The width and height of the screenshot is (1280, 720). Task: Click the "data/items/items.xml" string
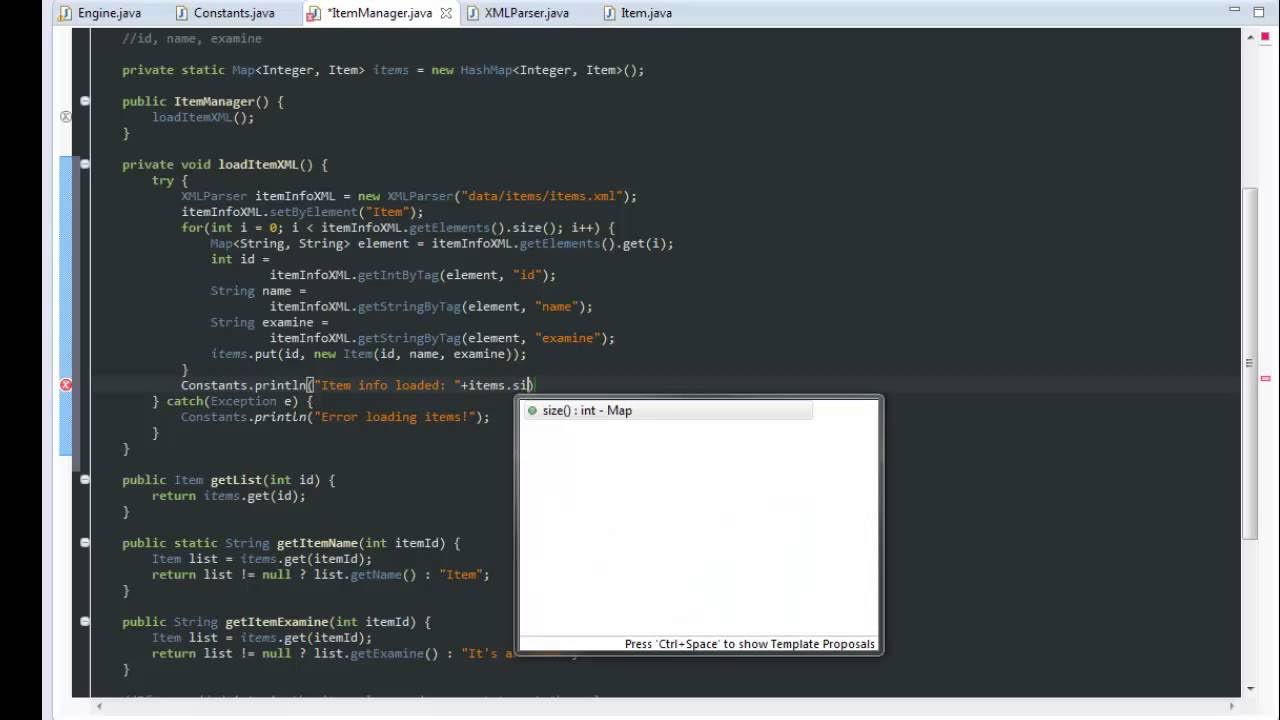point(540,196)
